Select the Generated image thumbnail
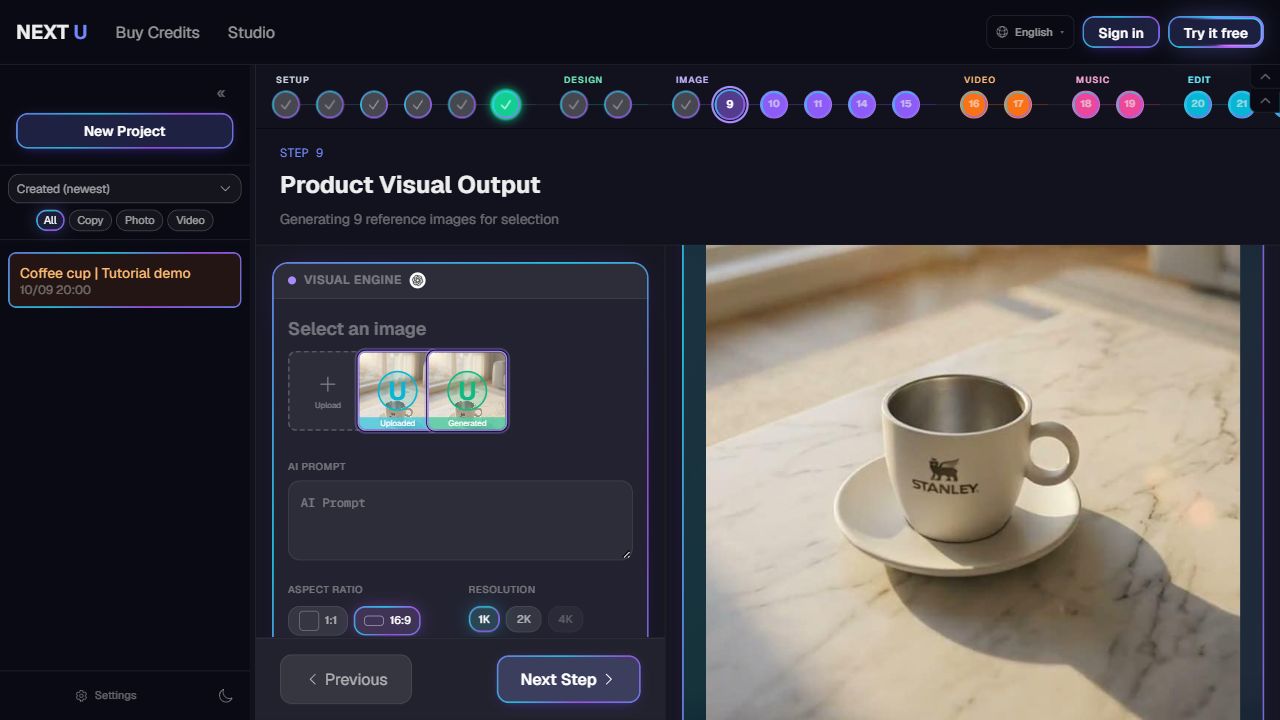 tap(467, 391)
